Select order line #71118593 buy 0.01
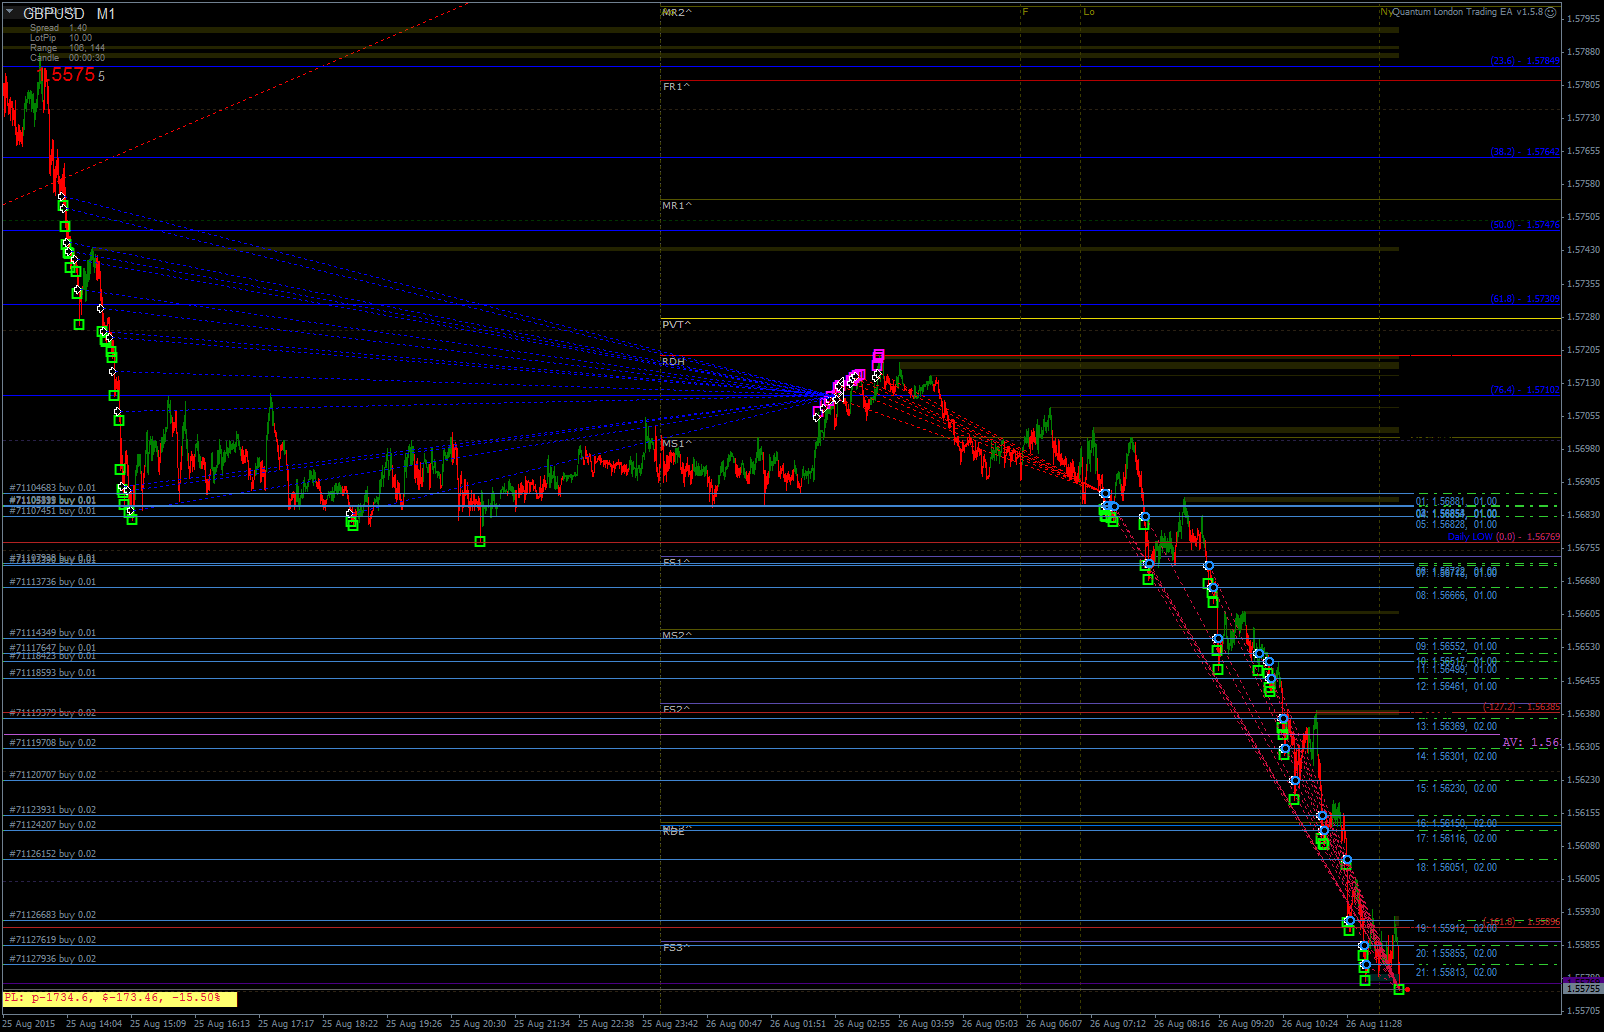1604x1032 pixels. pyautogui.click(x=53, y=673)
